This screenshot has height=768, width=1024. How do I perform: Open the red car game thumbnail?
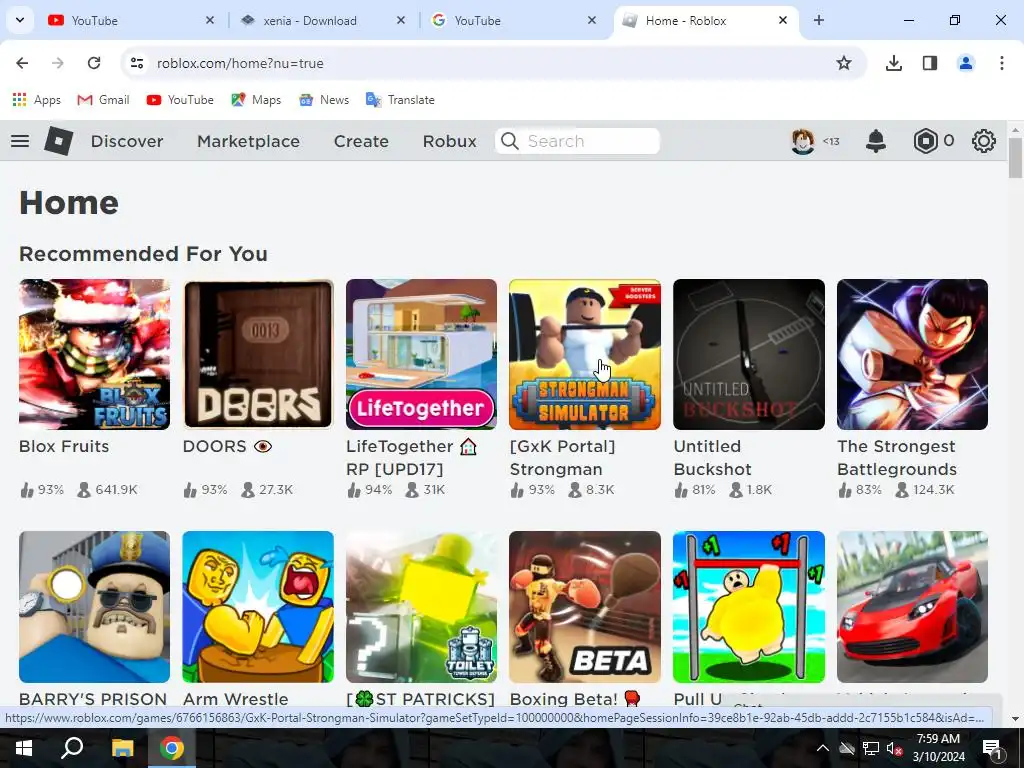(912, 607)
